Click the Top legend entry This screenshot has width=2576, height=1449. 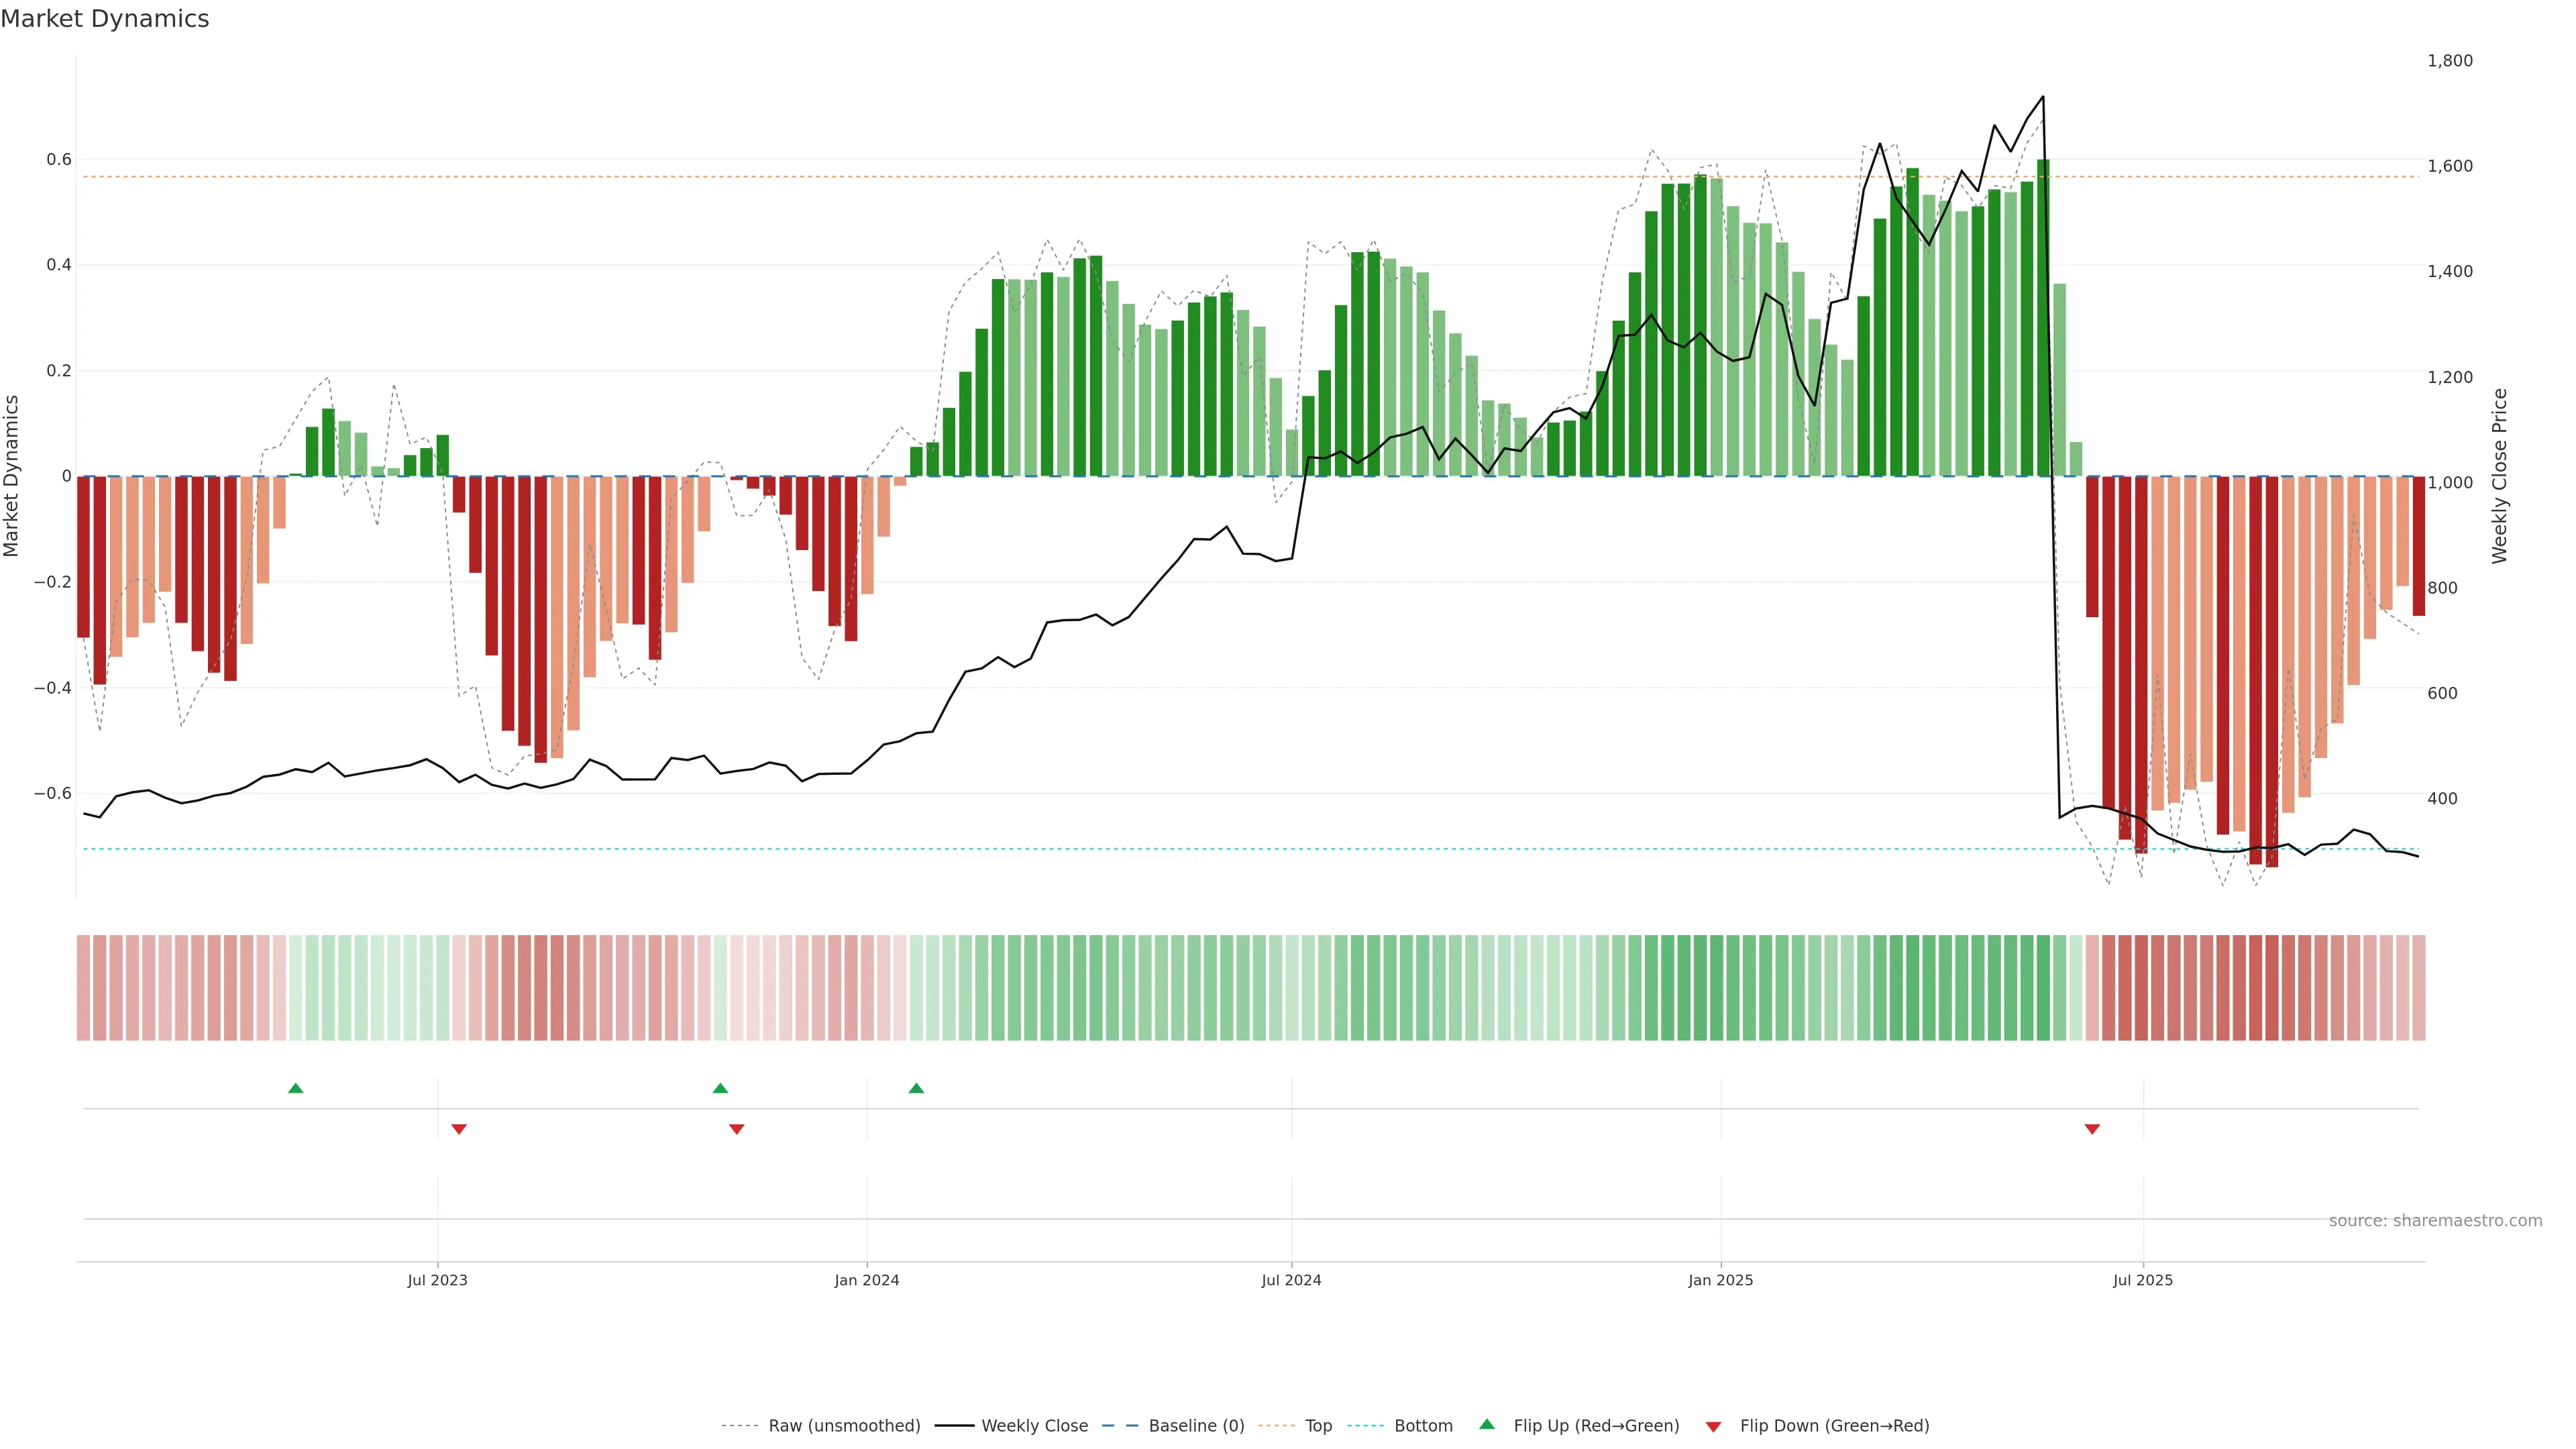click(x=1318, y=1426)
